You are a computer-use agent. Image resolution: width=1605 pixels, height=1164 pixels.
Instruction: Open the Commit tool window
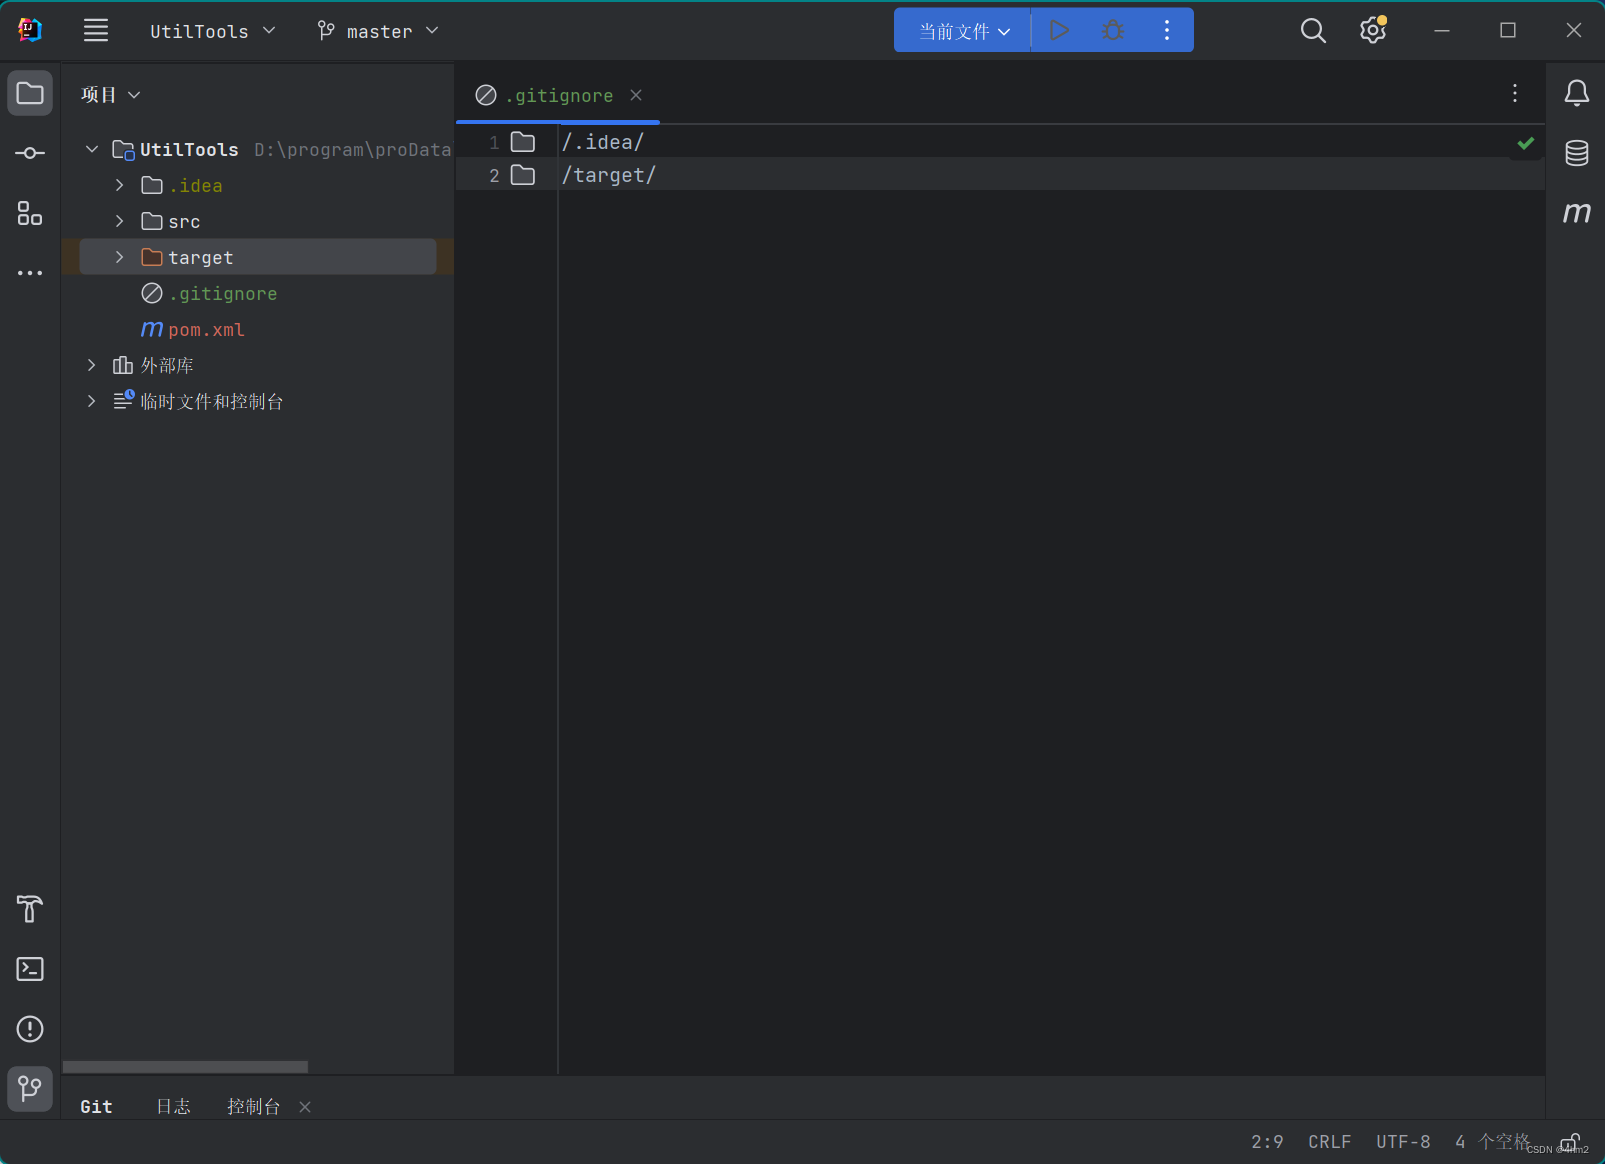click(x=30, y=153)
